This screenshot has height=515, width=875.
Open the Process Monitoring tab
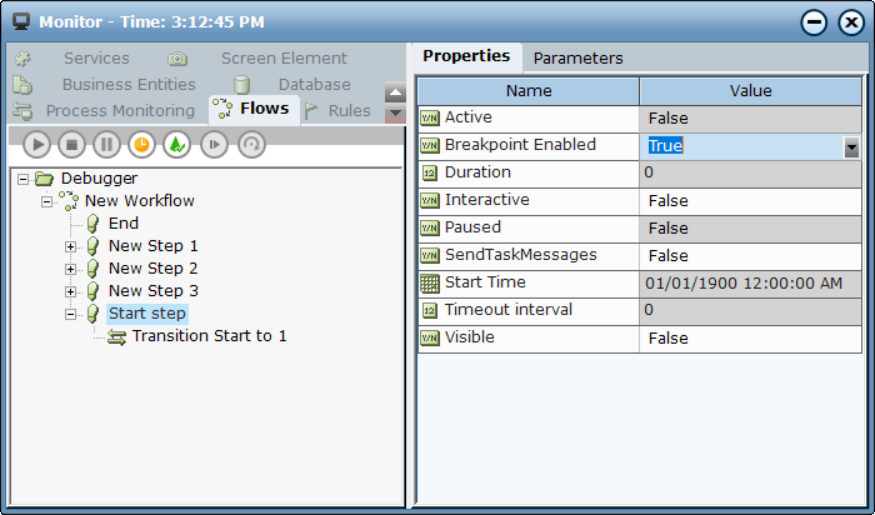pos(119,111)
